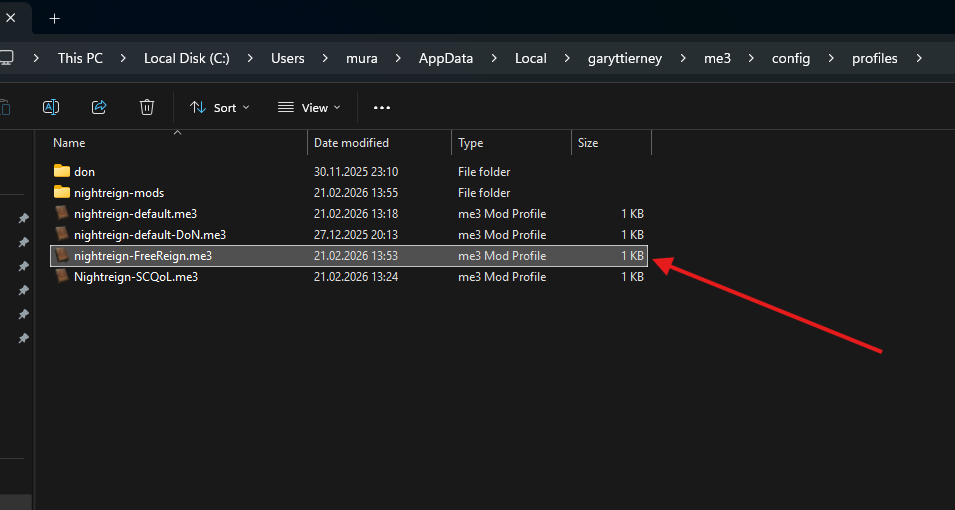Viewport: 955px width, 510px height.
Task: Click the nightreign-default.me3 file icon
Action: coord(62,213)
